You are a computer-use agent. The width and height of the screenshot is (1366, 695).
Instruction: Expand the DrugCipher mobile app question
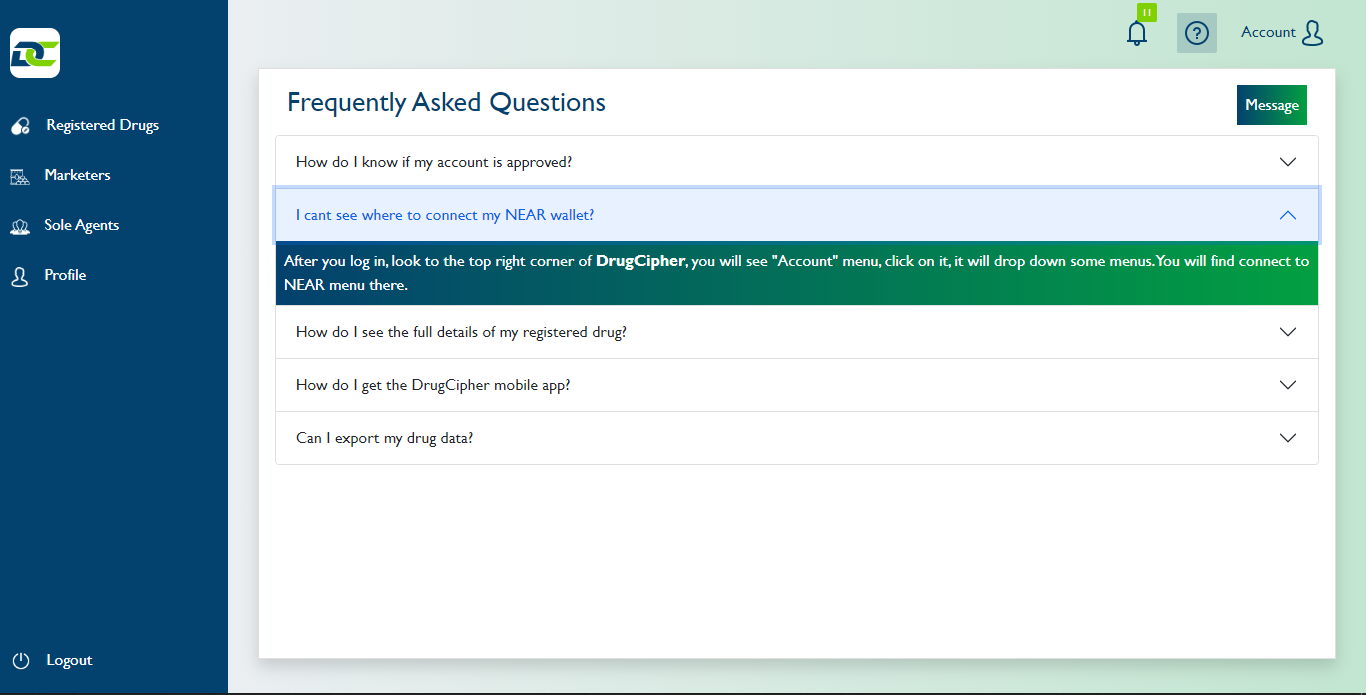797,385
